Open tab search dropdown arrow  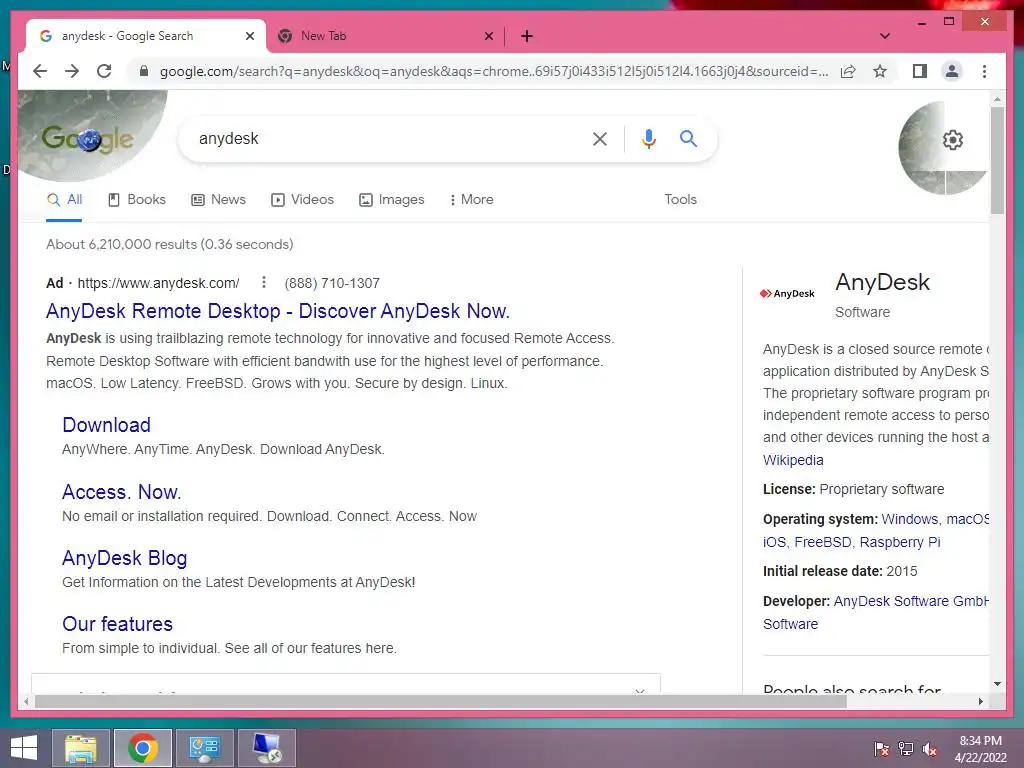pos(885,36)
